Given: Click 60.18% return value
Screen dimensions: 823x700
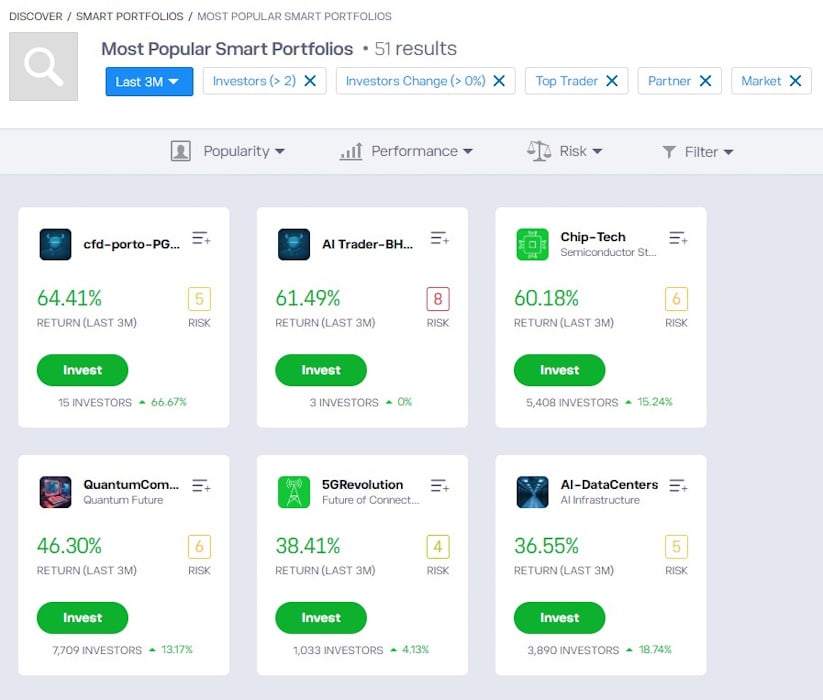Looking at the screenshot, I should pos(546,298).
